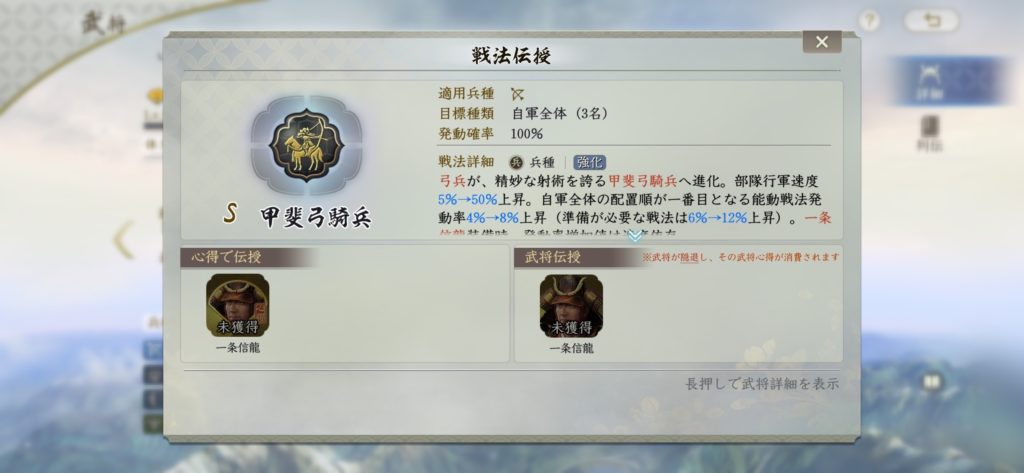Go to previous general with left chevron

tap(123, 240)
